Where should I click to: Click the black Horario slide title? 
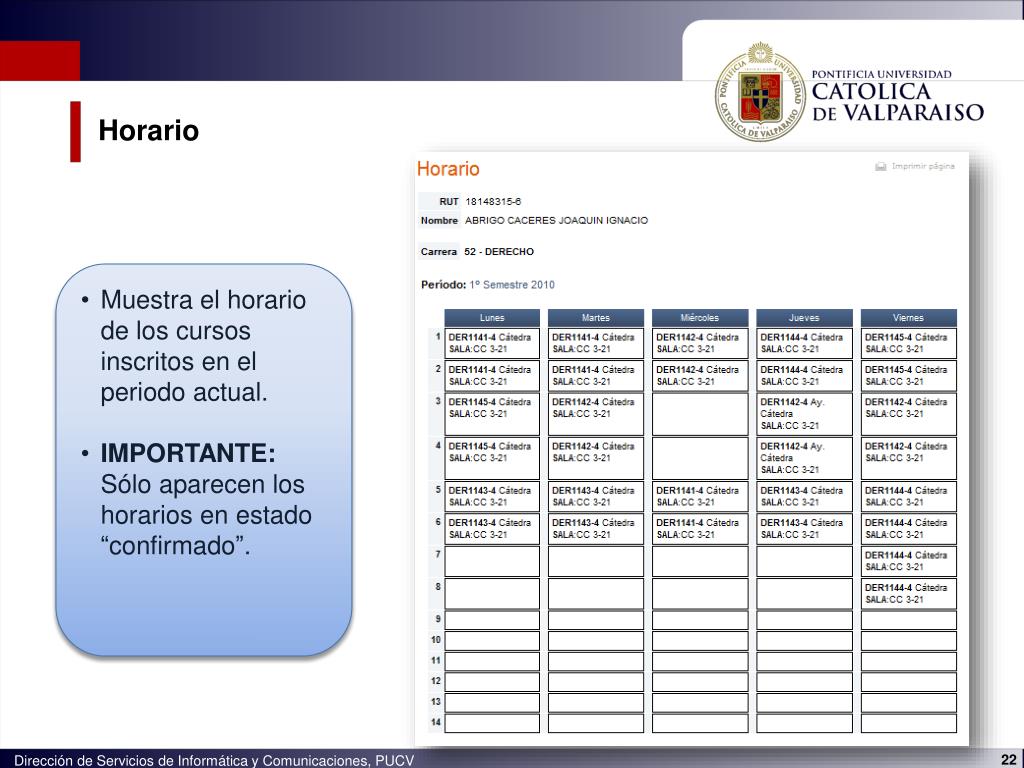149,130
